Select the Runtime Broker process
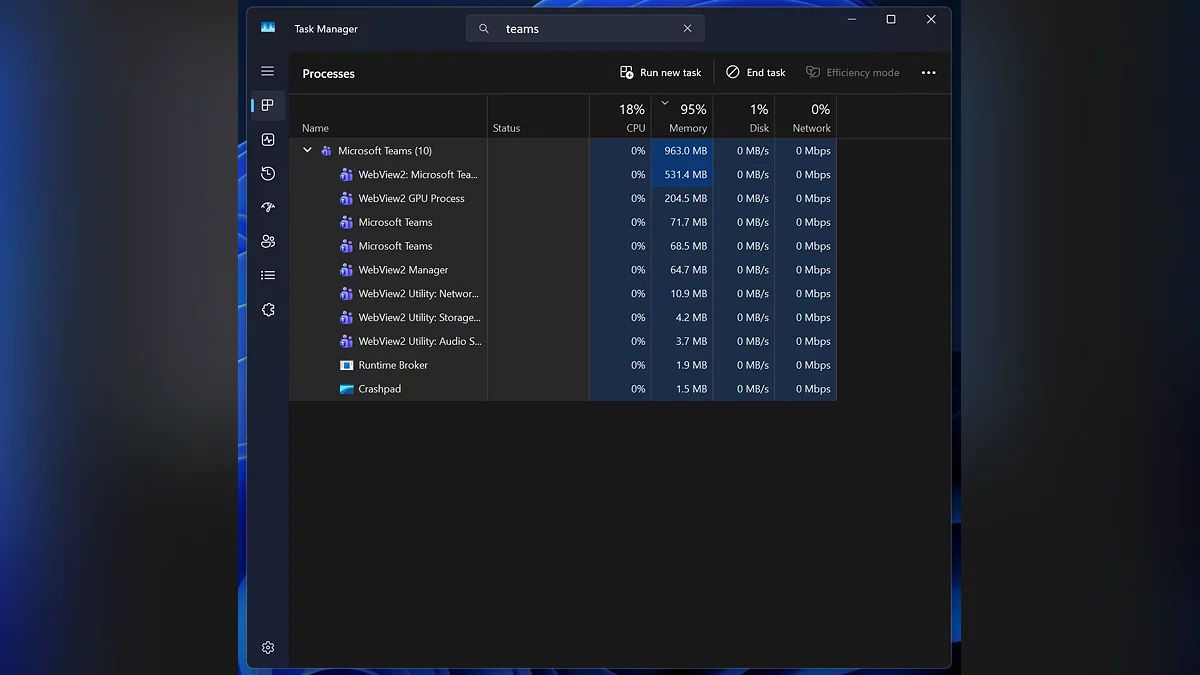Image resolution: width=1200 pixels, height=675 pixels. 393,366
